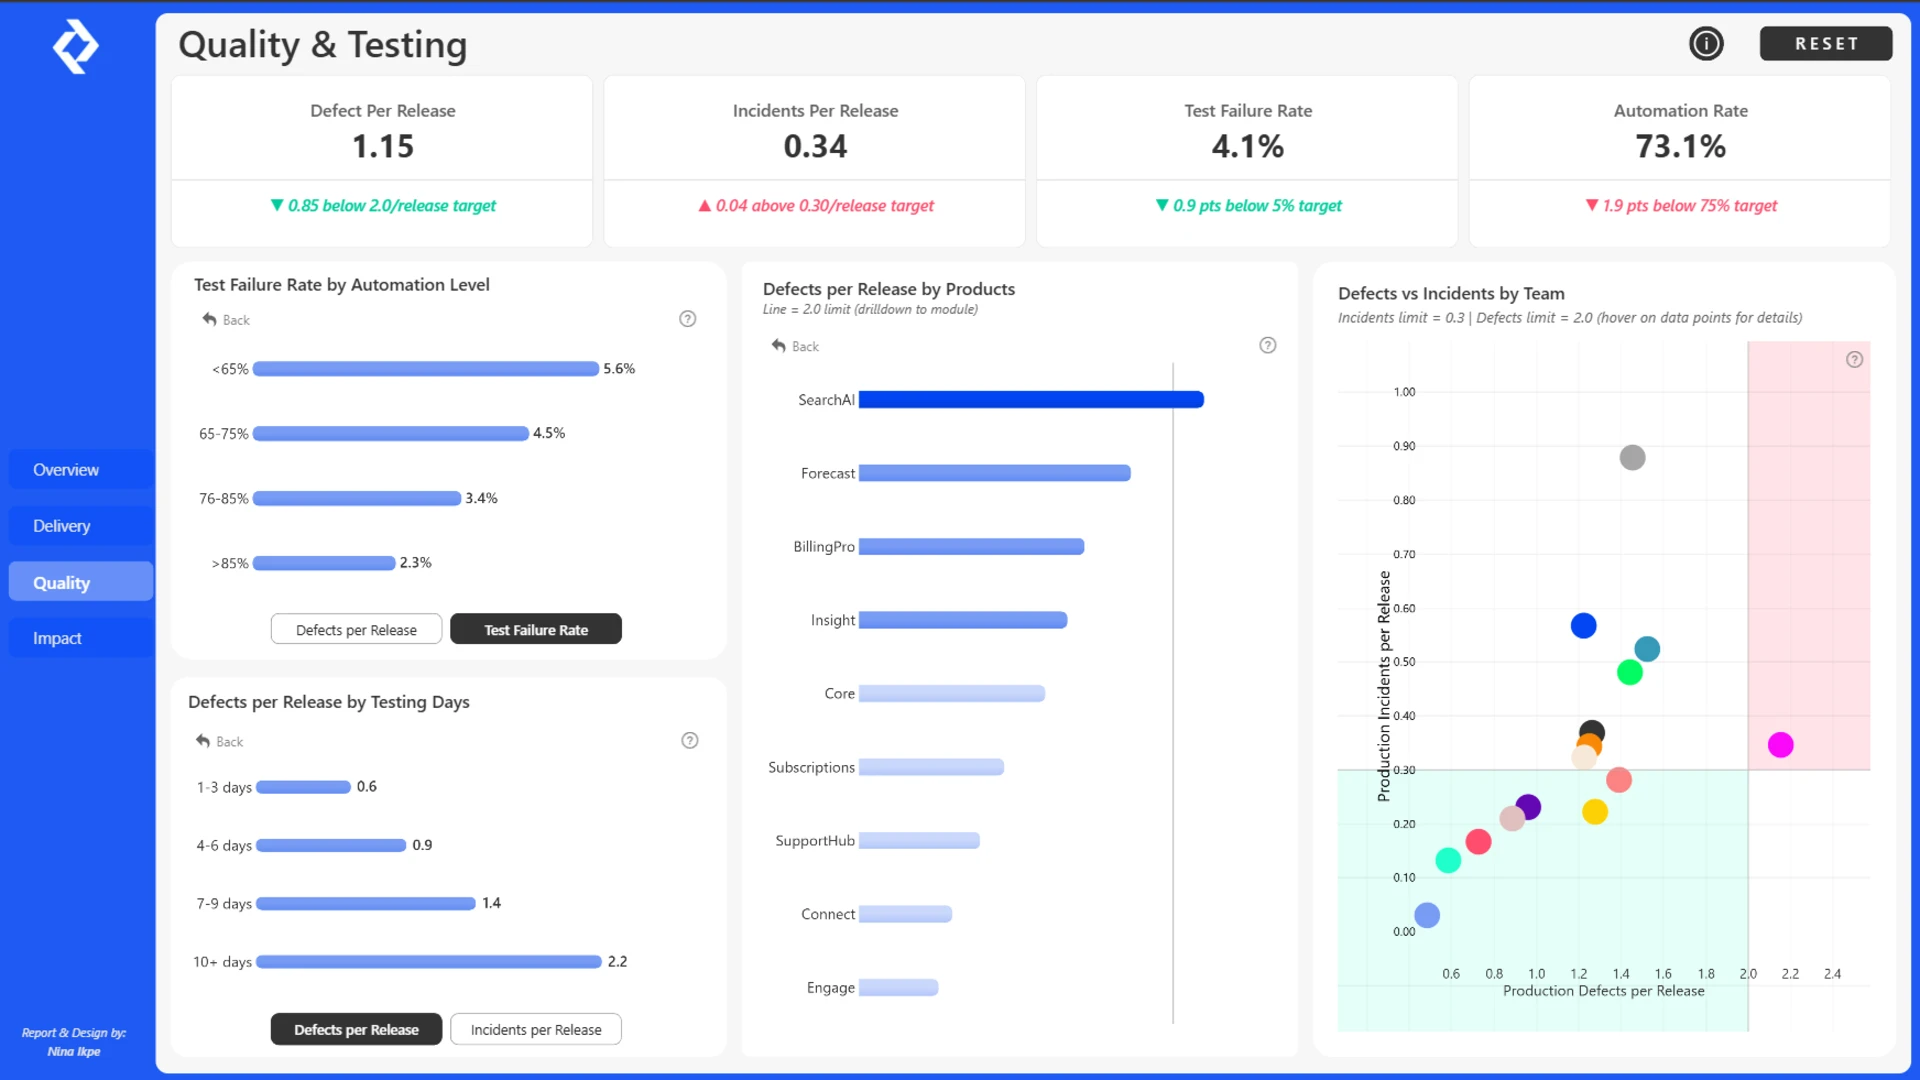The image size is (1920, 1080).
Task: Open help icon on Defects vs Incidents scatter
Action: pos(1855,360)
